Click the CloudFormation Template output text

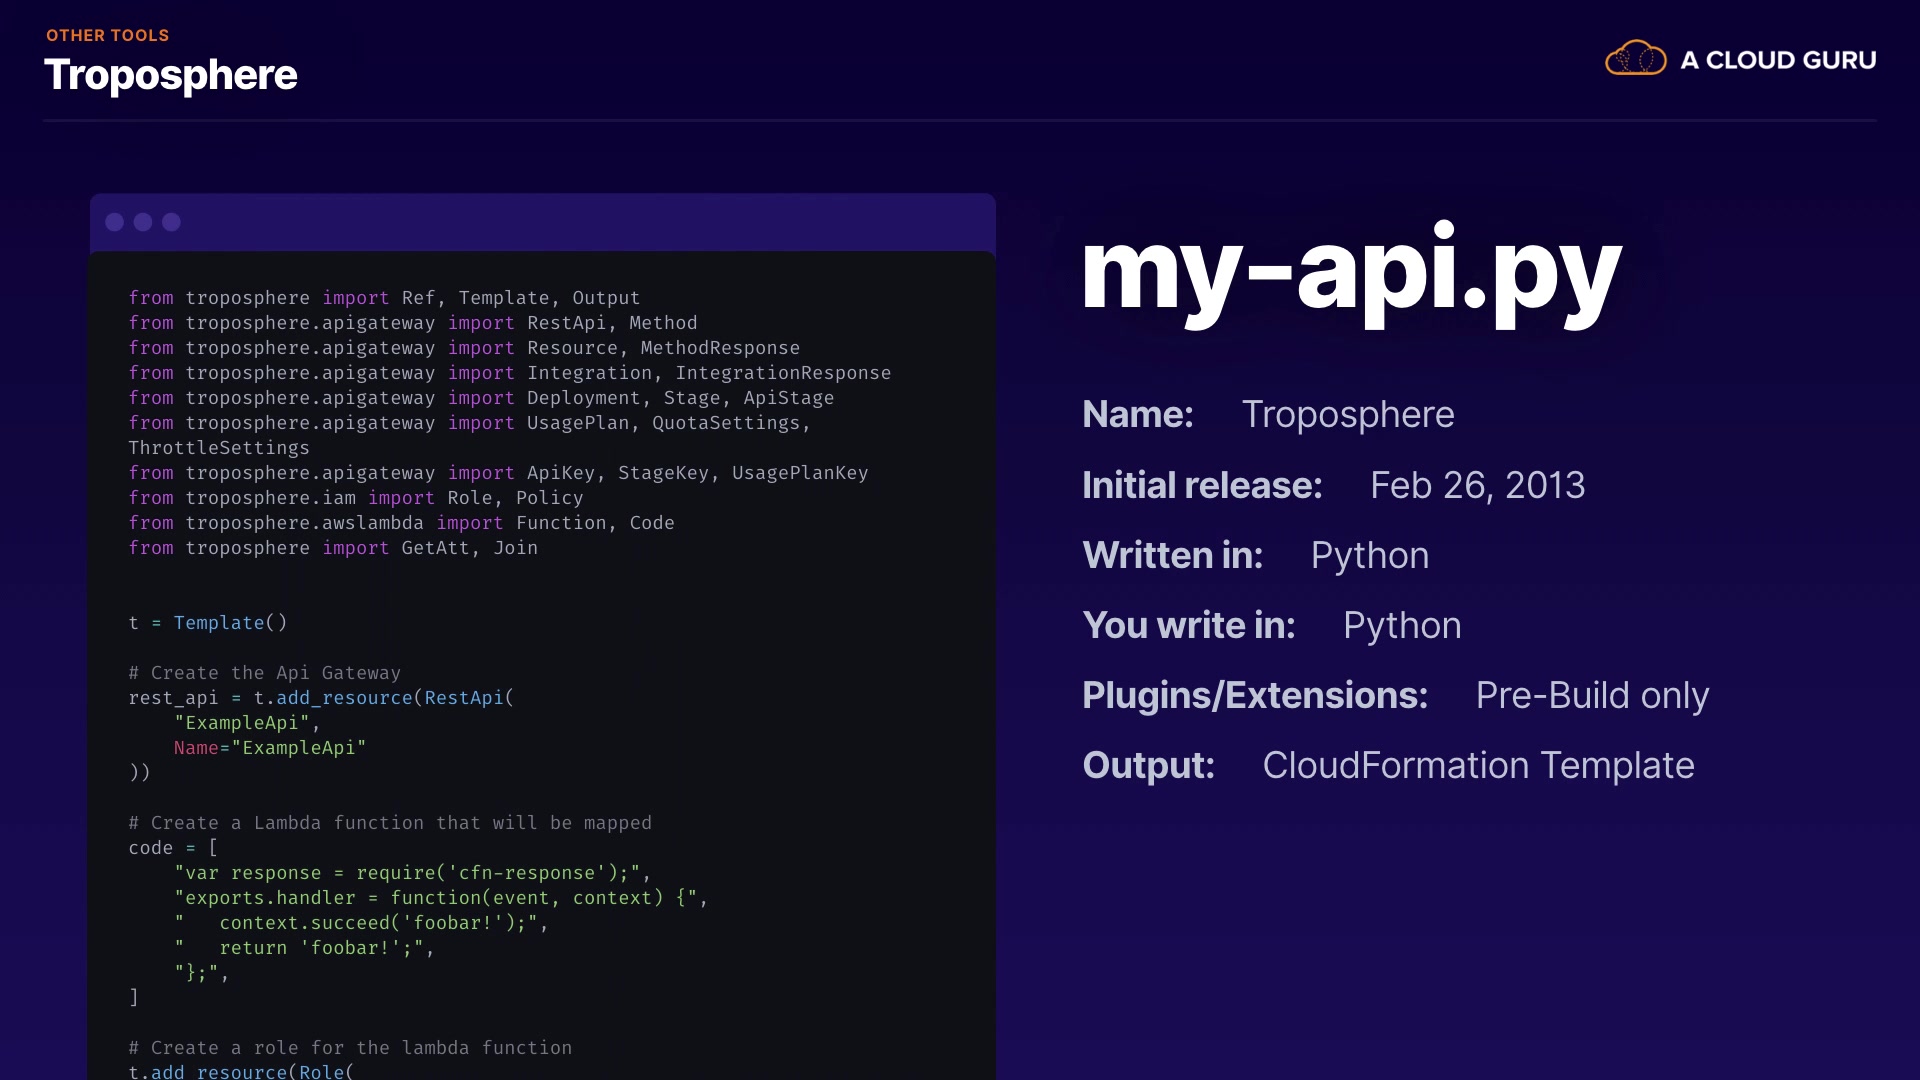[x=1478, y=765]
